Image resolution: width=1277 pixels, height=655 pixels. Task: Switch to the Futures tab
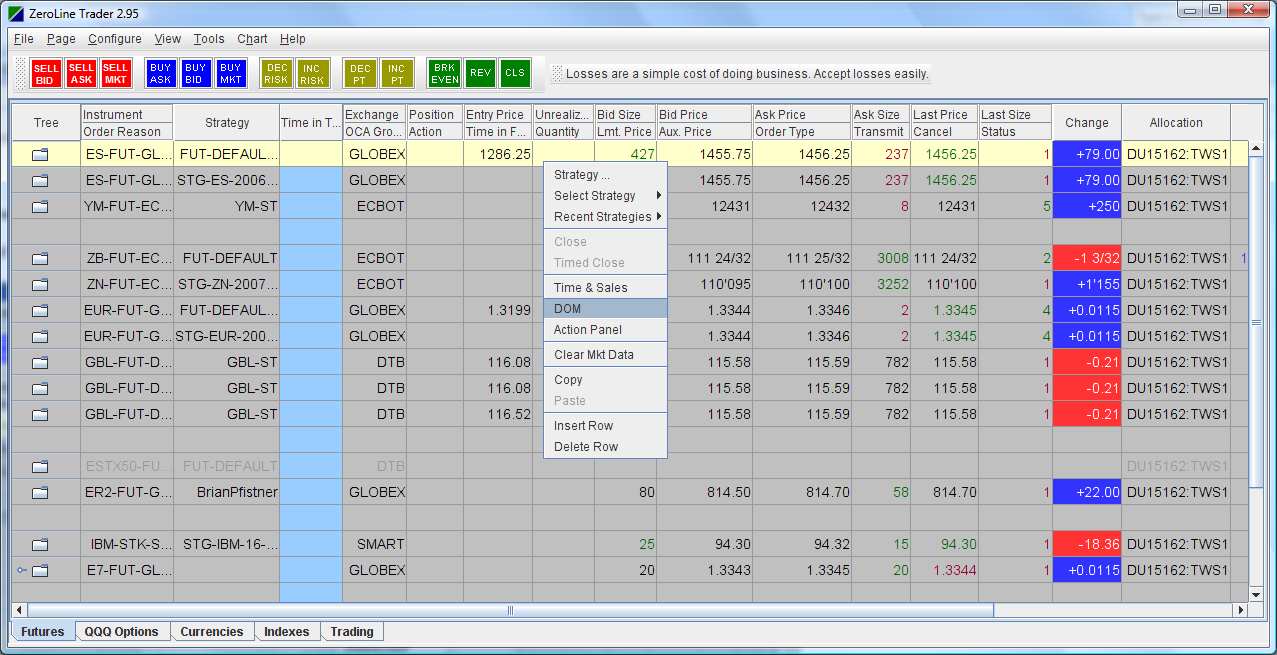pos(43,632)
